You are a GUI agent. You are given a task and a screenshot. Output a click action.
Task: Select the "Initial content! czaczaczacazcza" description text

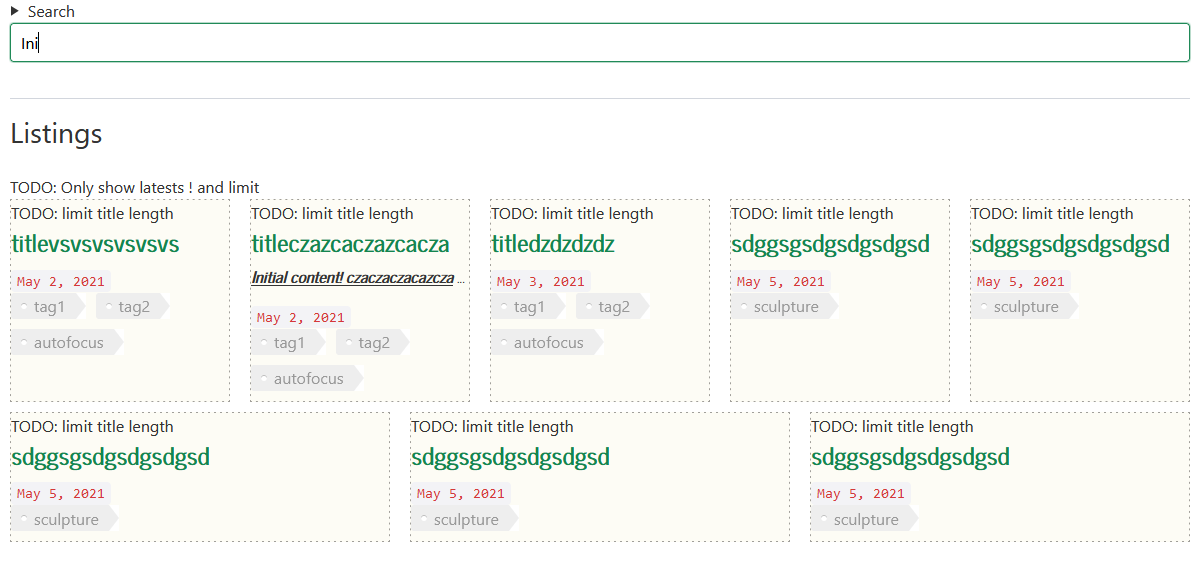[352, 278]
